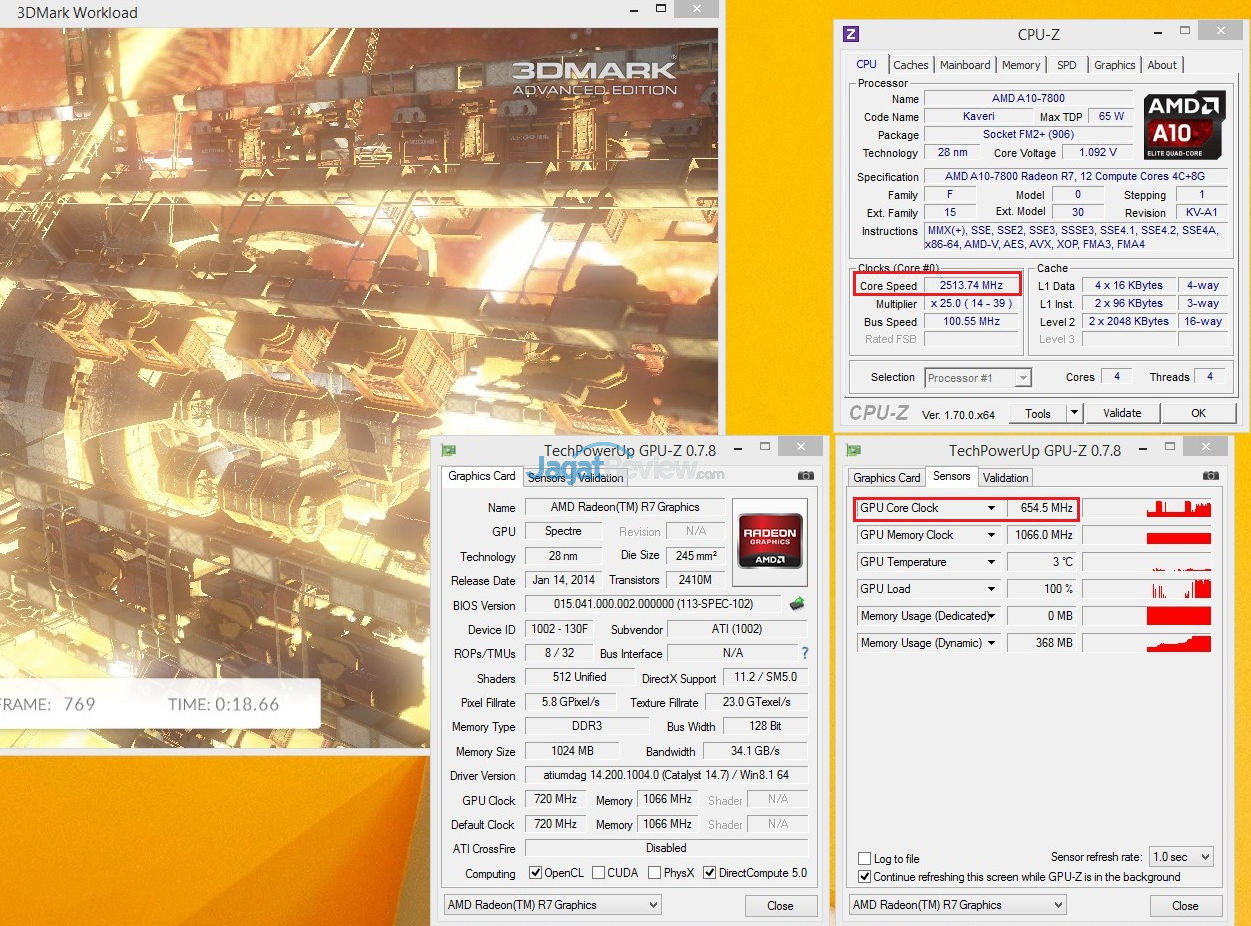Switch to the Mainboard tab in CPU-Z

(965, 65)
